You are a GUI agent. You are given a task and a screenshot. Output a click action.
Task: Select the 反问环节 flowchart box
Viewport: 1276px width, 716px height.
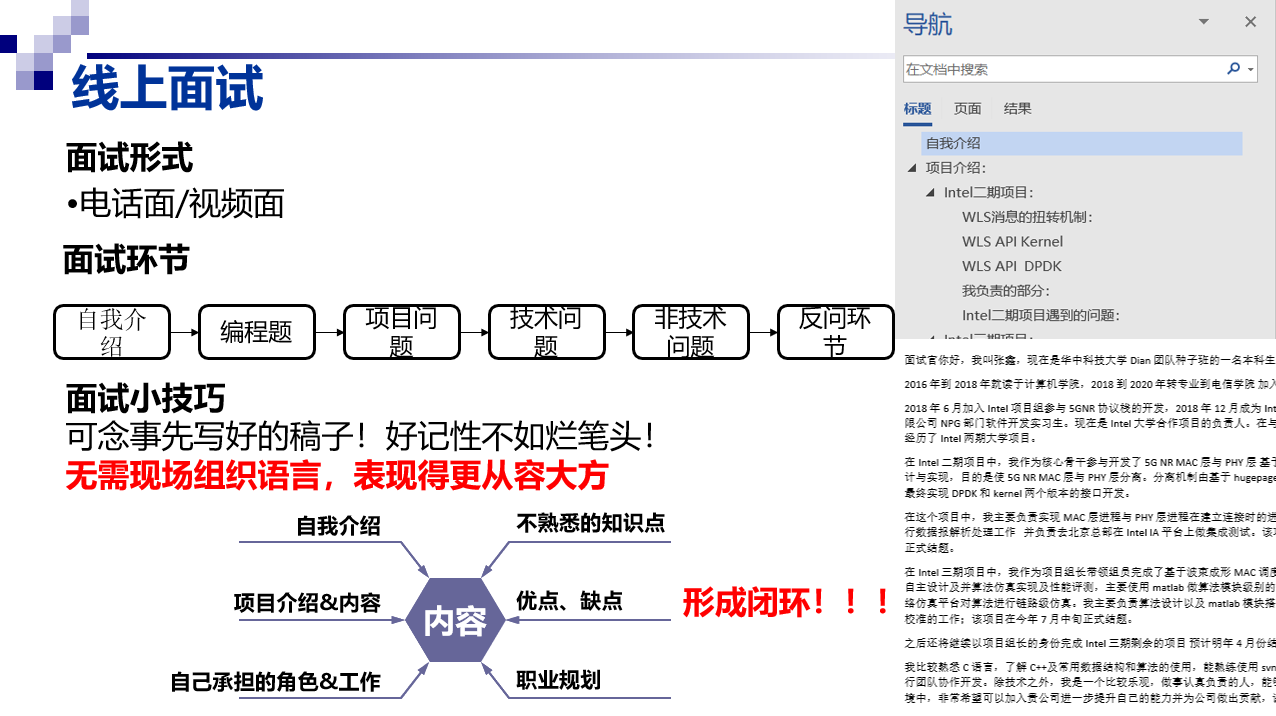pos(835,331)
